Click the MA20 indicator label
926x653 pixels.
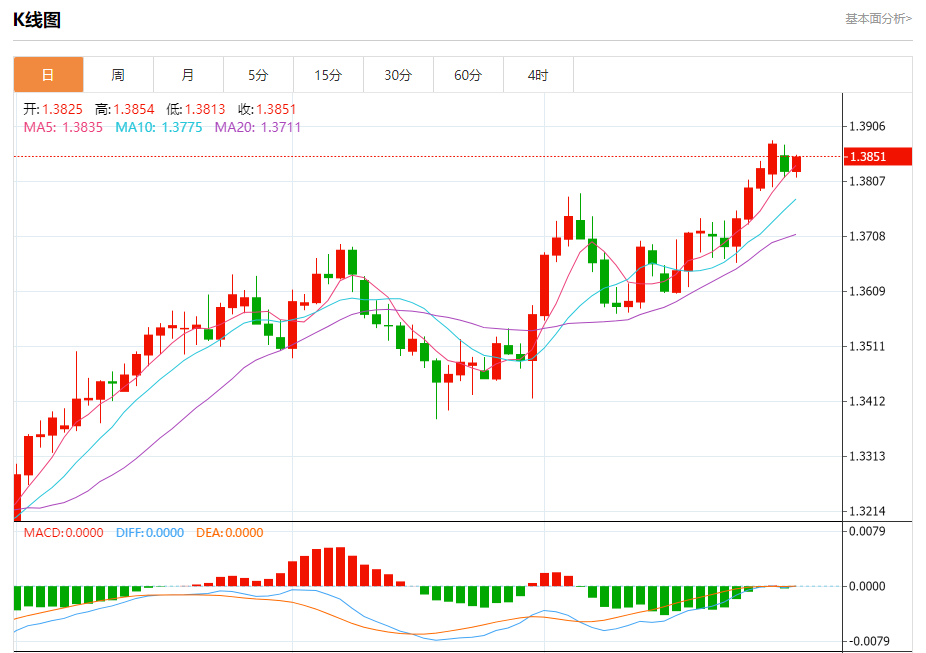click(258, 127)
